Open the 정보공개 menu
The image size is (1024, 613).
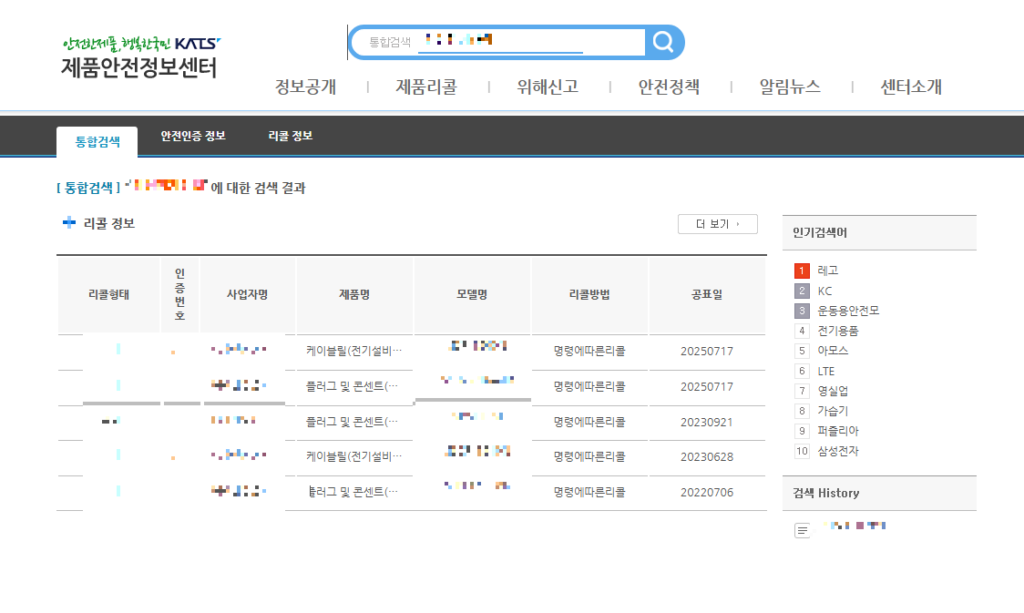[x=307, y=87]
